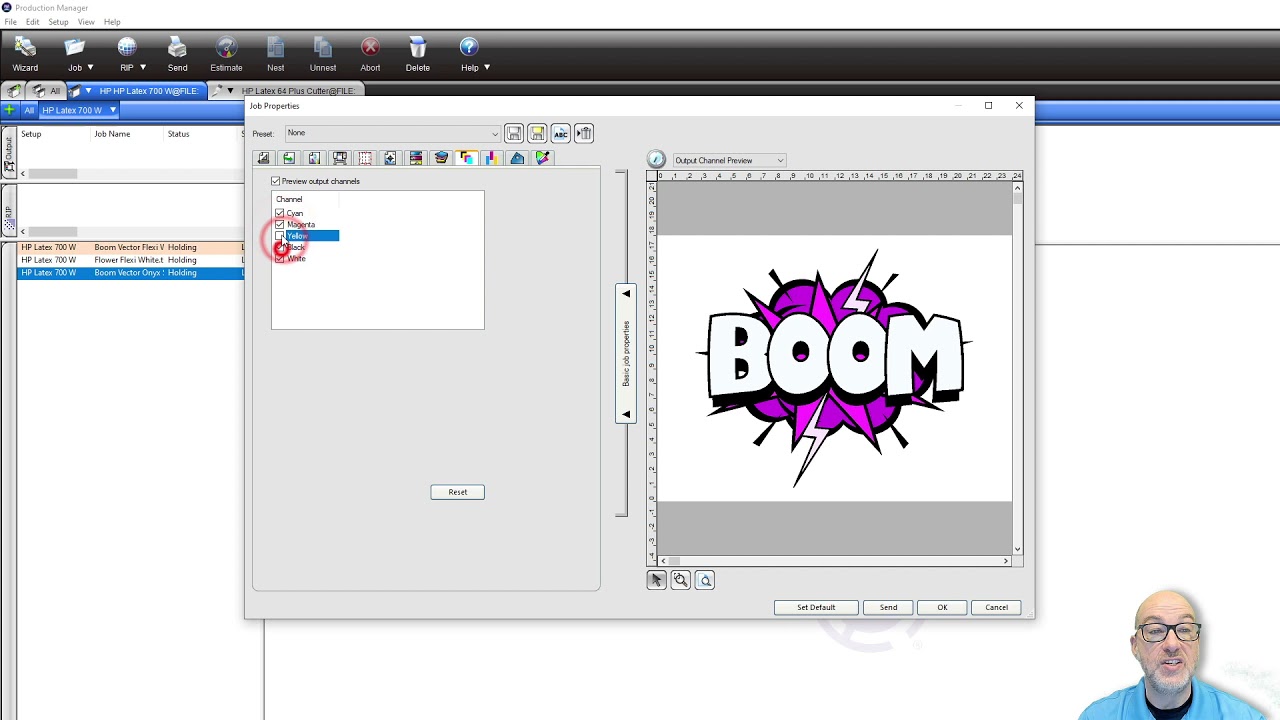Screen dimensions: 1280x720
Task: Click the Unnest toolbar icon
Action: pyautogui.click(x=322, y=54)
